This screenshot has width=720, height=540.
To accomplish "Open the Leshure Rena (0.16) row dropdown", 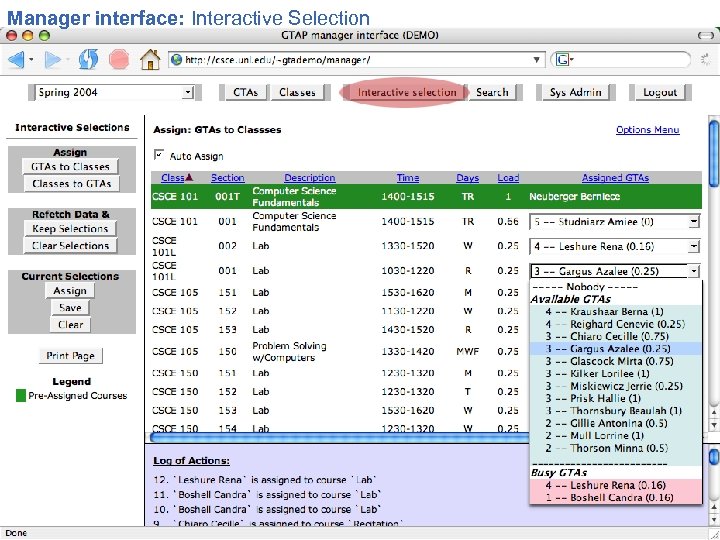I will point(614,247).
